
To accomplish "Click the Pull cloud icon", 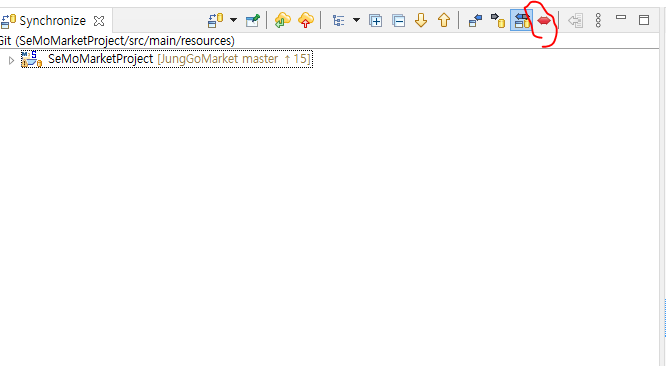I will tap(282, 20).
